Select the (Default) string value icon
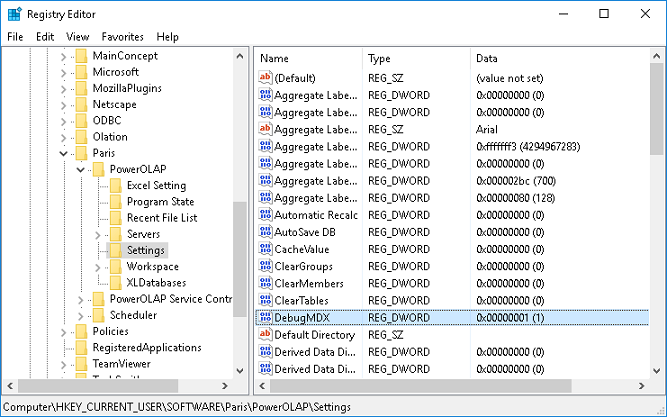 coord(265,77)
